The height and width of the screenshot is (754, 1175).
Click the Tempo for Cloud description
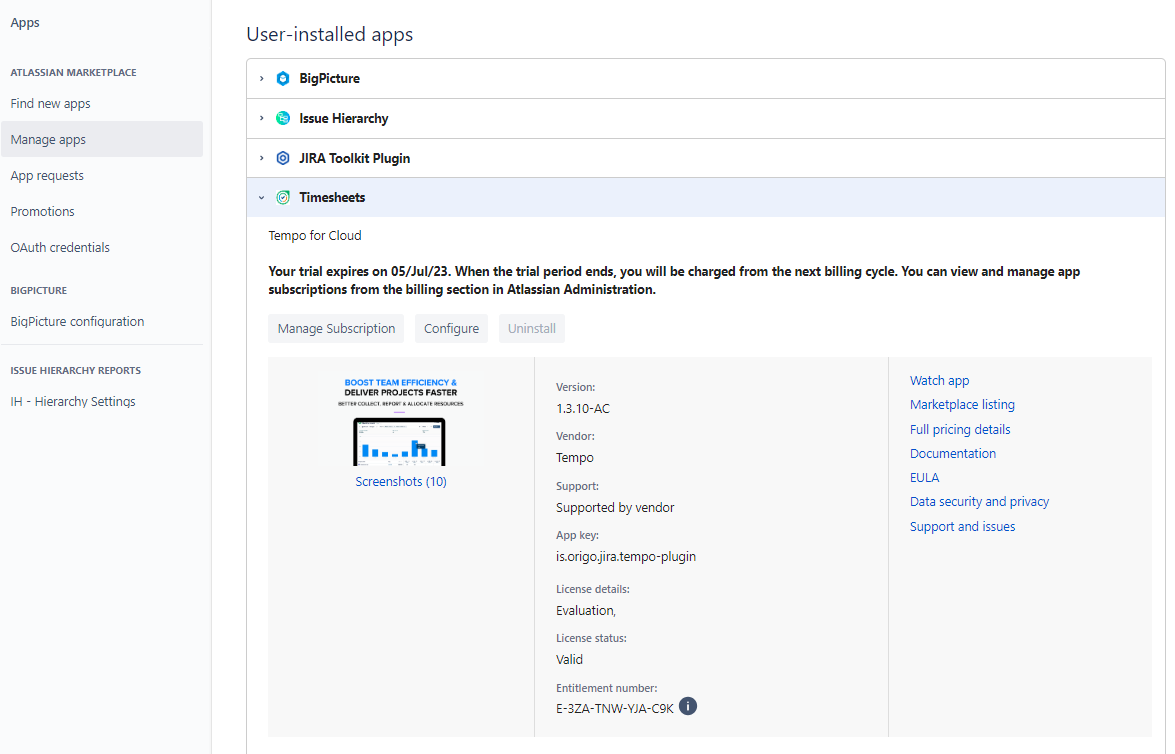[x=315, y=235]
